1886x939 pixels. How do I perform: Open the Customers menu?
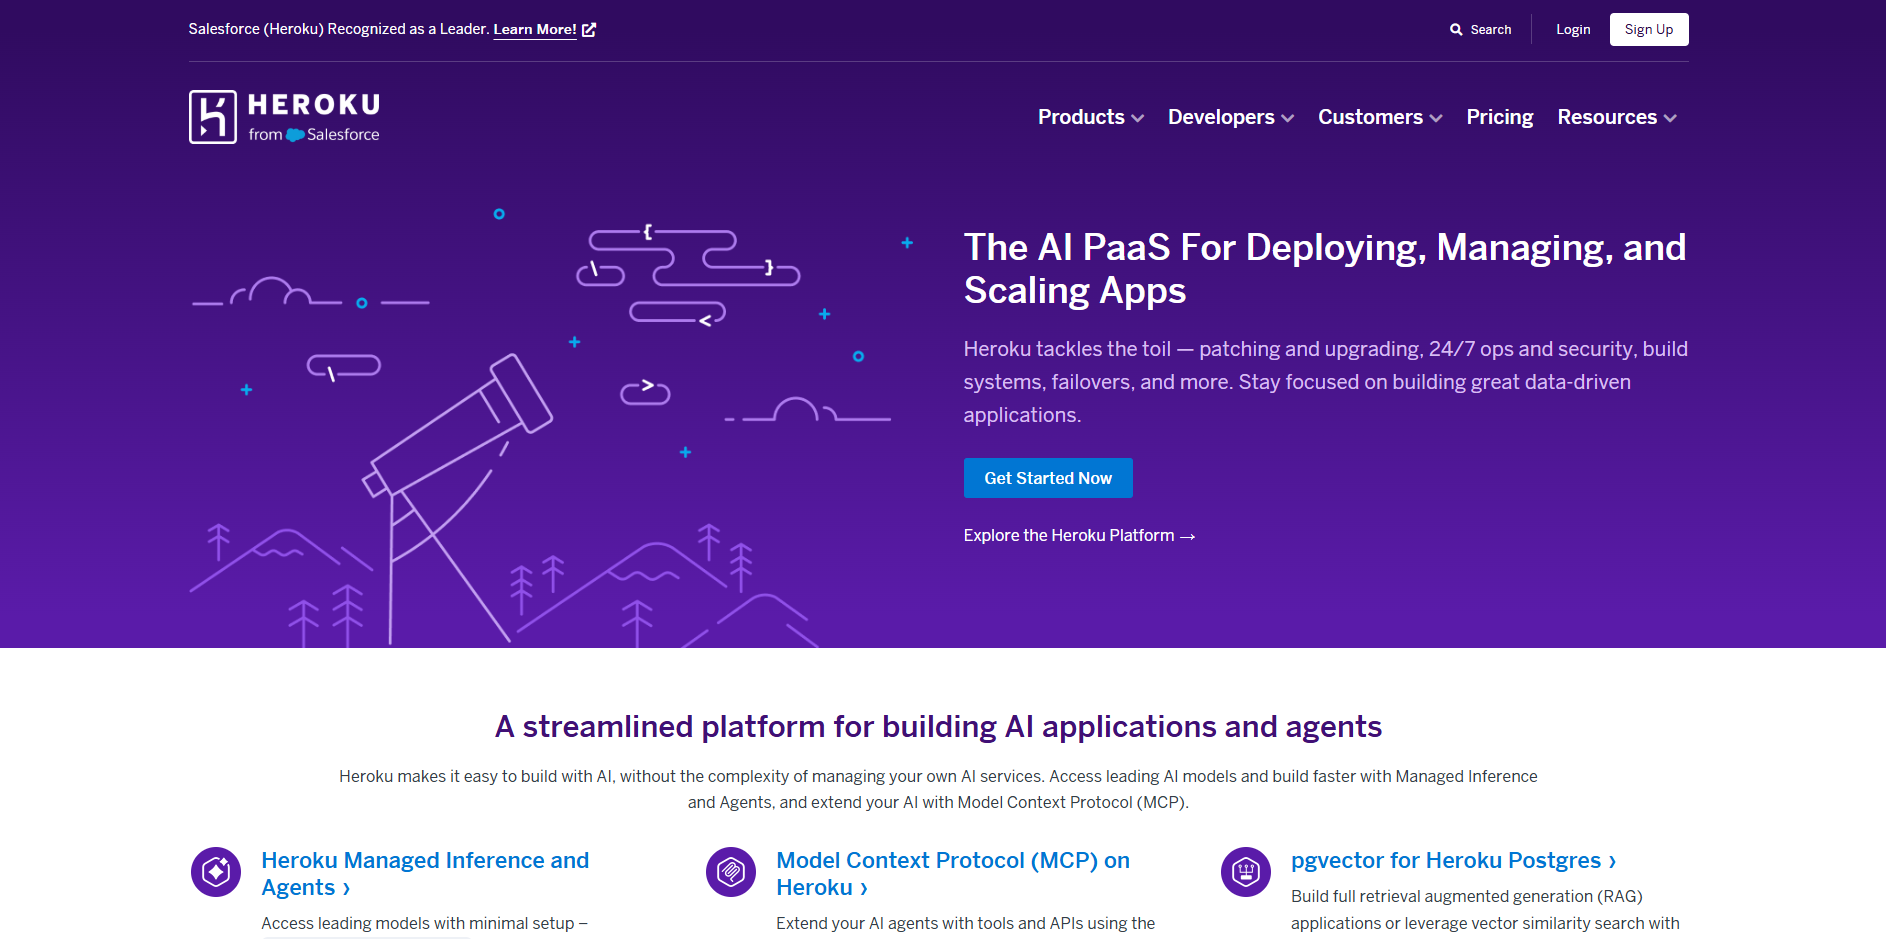[x=1370, y=117]
